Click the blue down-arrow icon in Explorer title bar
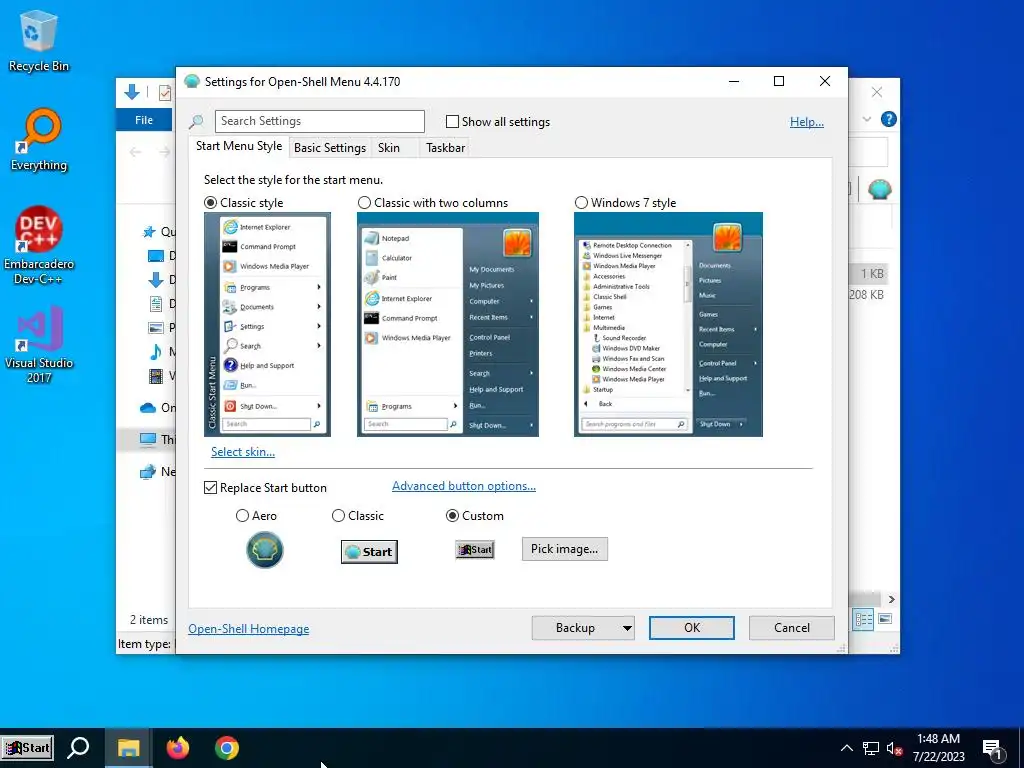The width and height of the screenshot is (1024, 768). click(132, 92)
